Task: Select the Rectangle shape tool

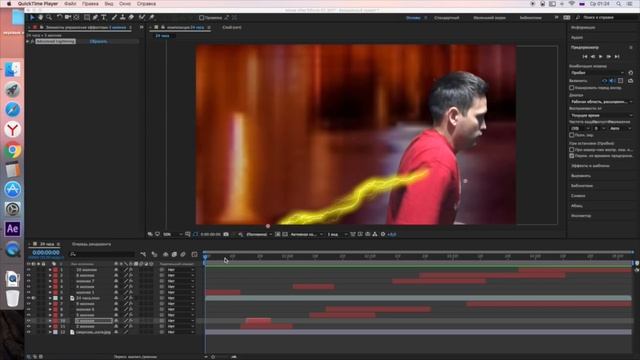Action: point(87,18)
